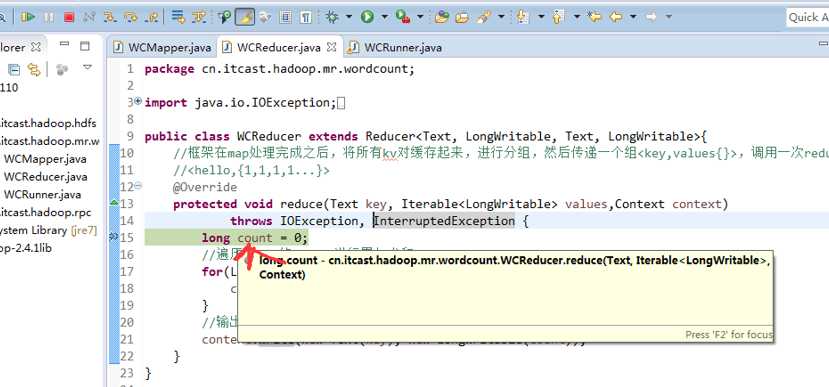Click the Search flashlight icon
The height and width of the screenshot is (387, 829).
click(x=483, y=17)
